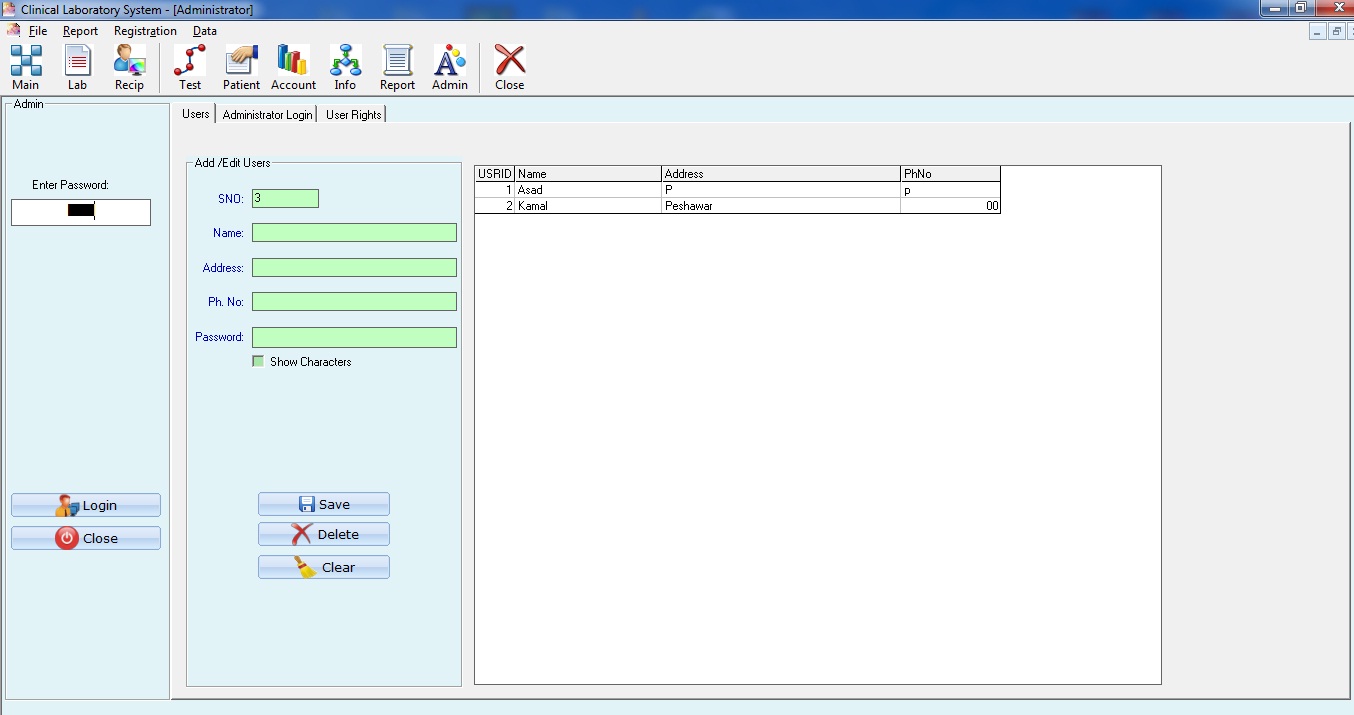This screenshot has width=1354, height=715.
Task: Open the Test toolbar icon
Action: click(190, 68)
